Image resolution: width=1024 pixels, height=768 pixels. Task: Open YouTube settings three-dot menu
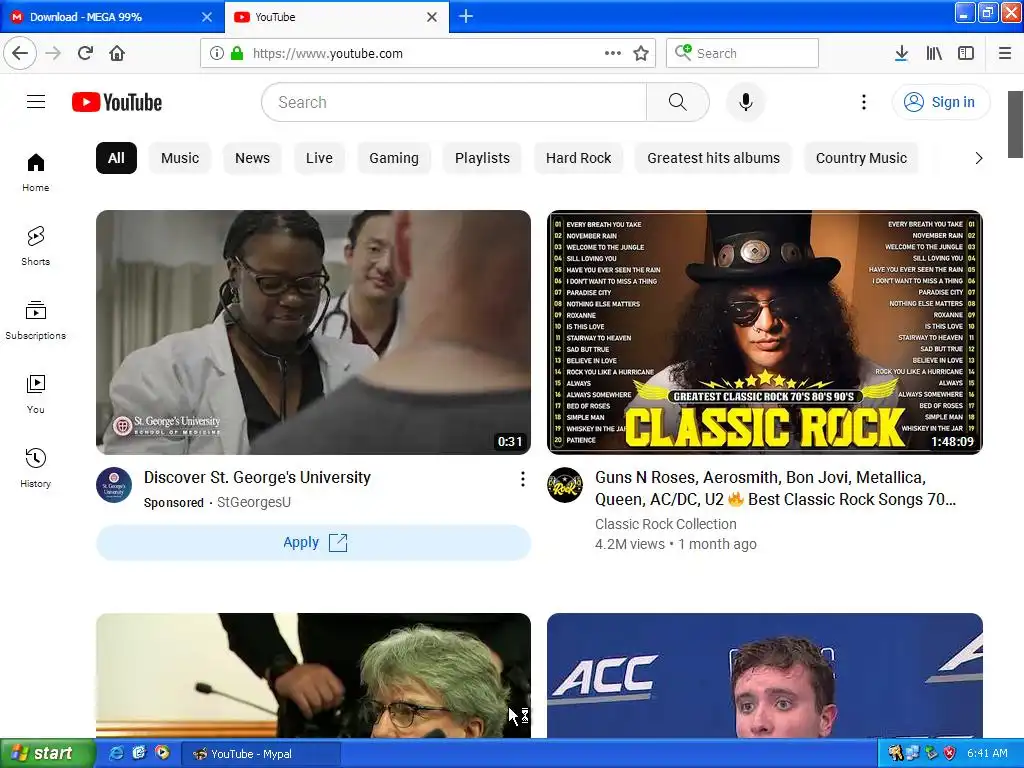[863, 102]
